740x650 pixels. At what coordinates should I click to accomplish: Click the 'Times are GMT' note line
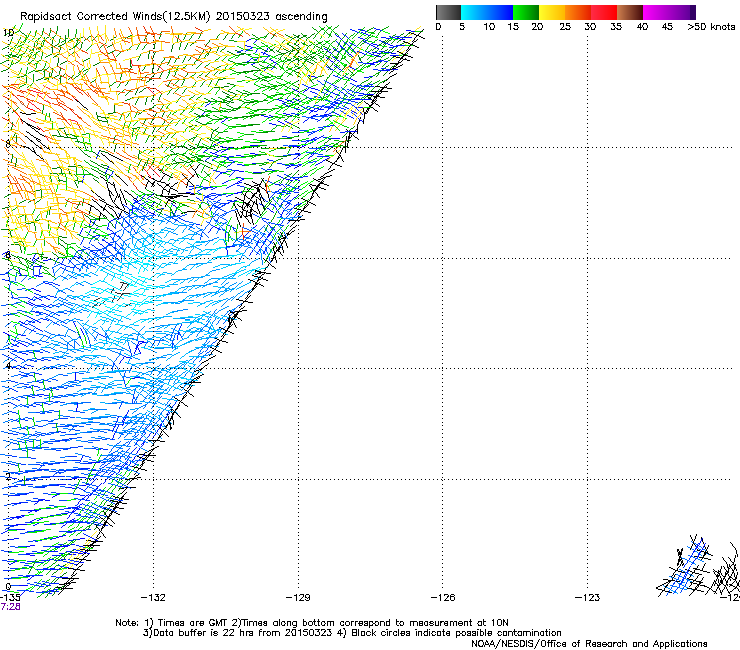312,623
